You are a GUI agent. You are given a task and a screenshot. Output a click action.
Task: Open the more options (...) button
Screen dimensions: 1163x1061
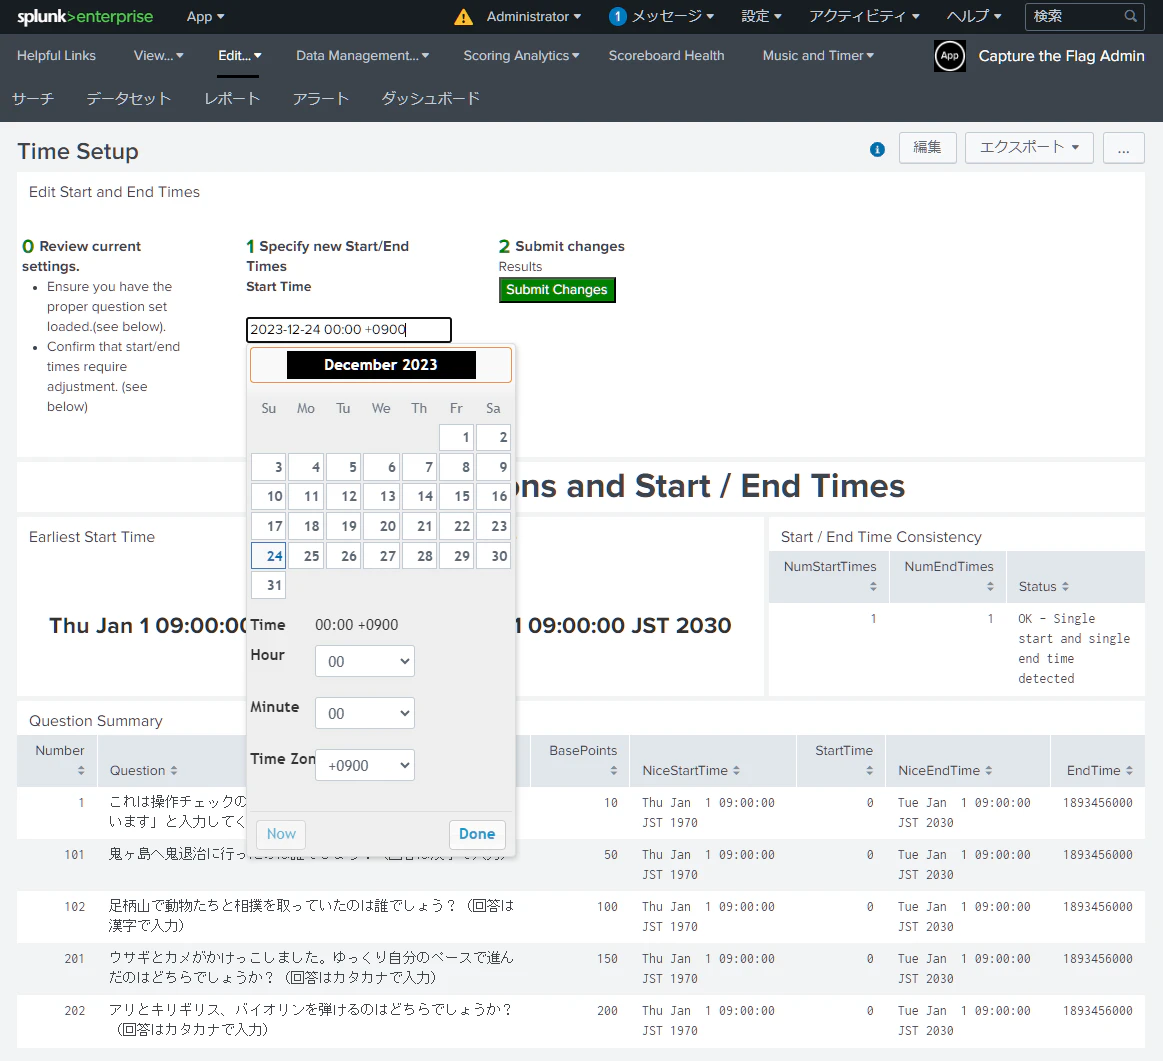(1124, 148)
